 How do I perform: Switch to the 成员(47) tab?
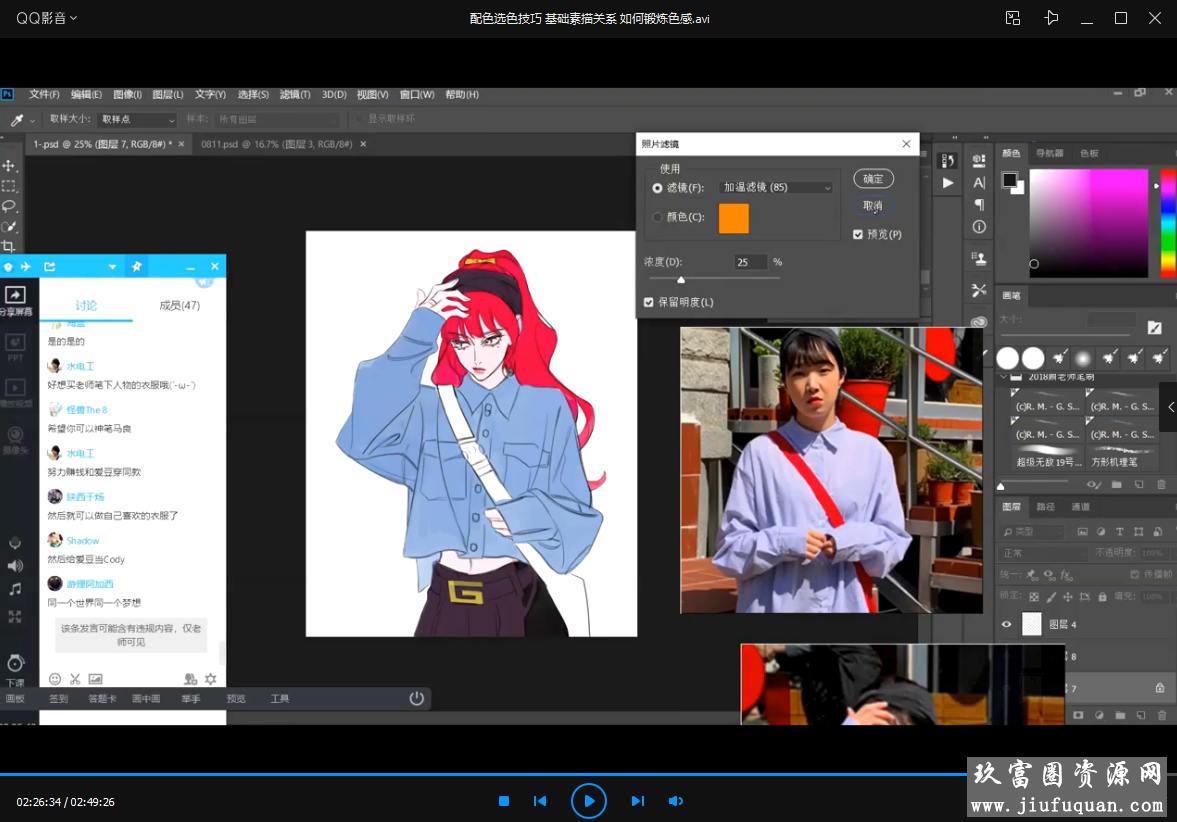(x=179, y=306)
